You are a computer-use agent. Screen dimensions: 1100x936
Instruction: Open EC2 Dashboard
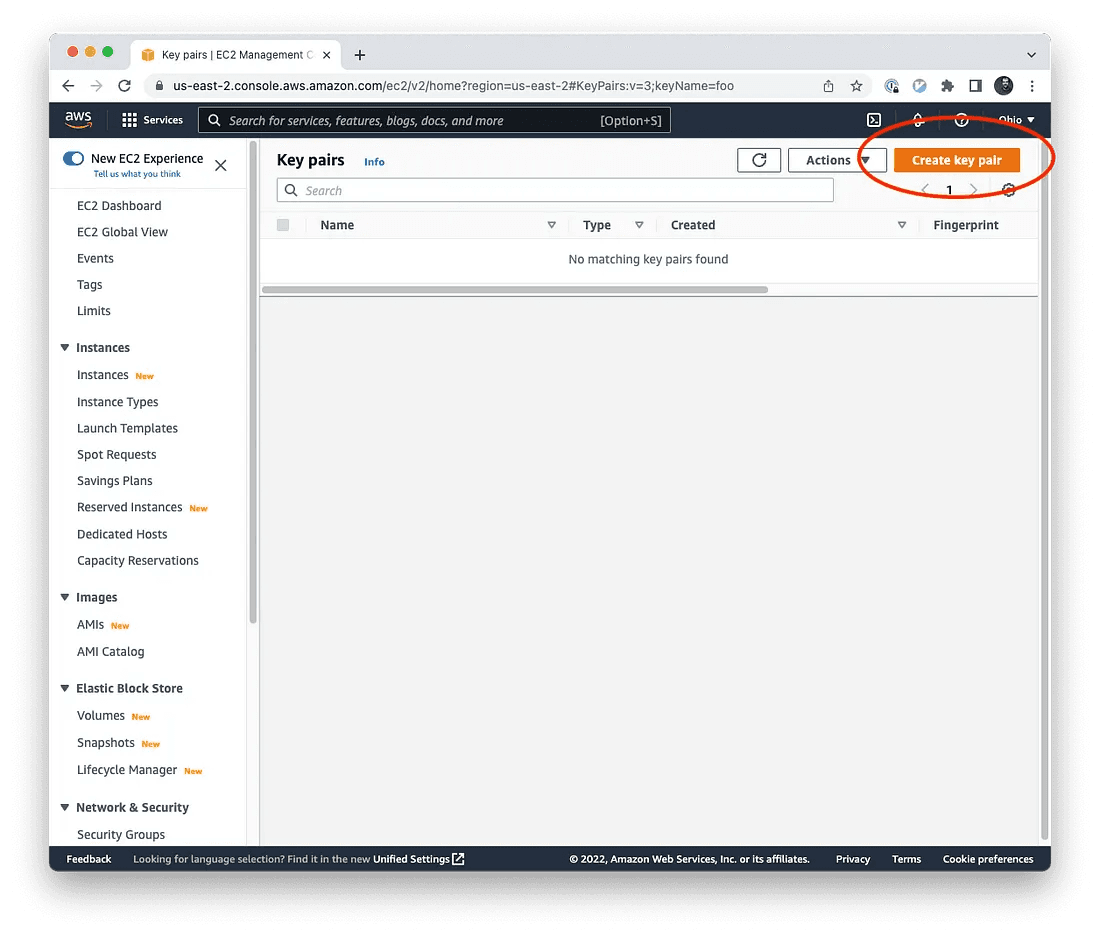click(x=119, y=206)
